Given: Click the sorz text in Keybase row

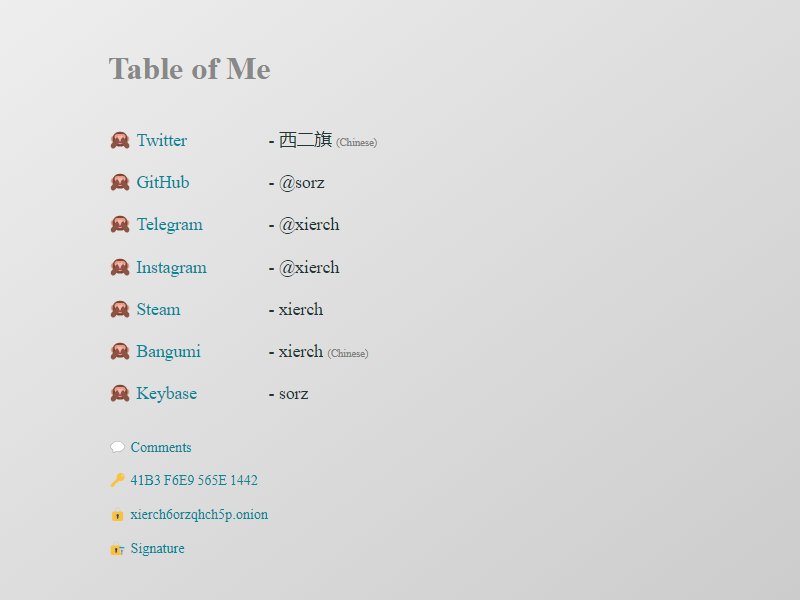Looking at the screenshot, I should 293,394.
